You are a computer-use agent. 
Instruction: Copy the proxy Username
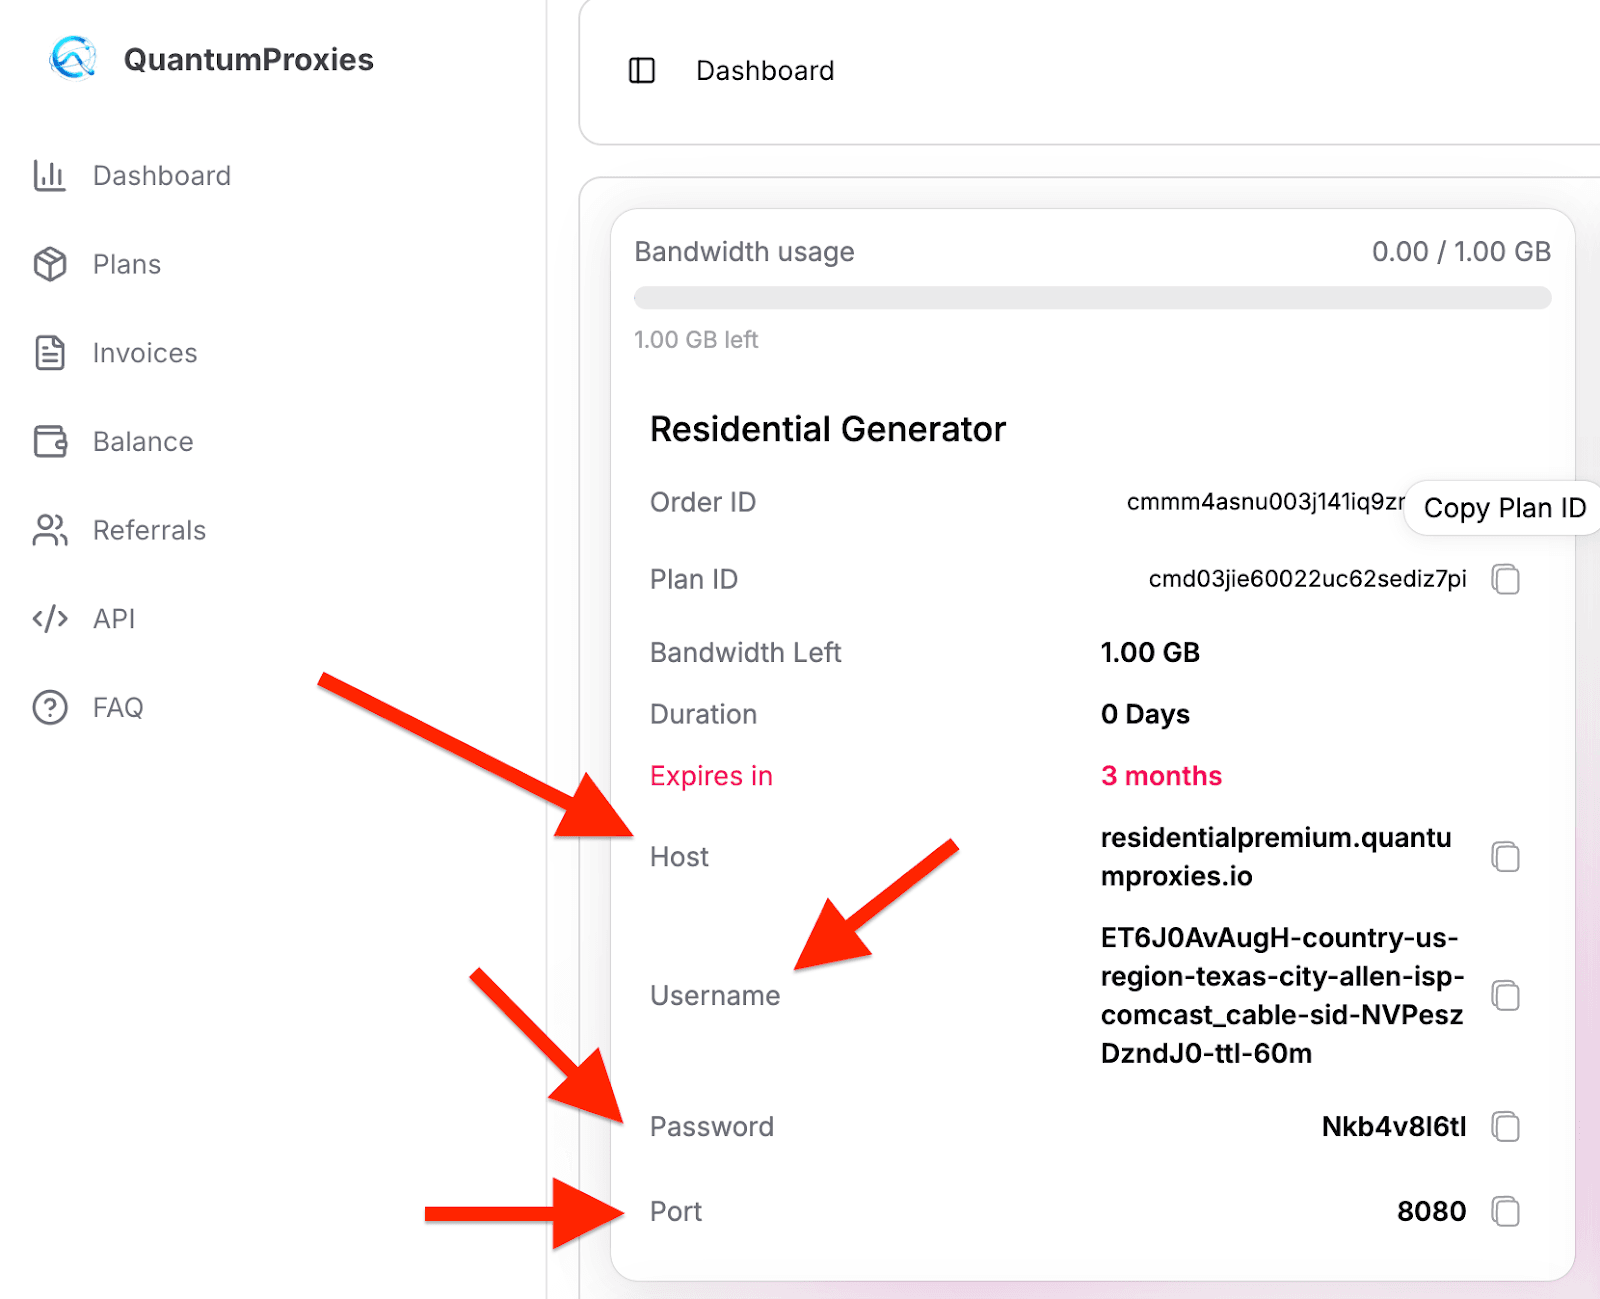(x=1505, y=995)
